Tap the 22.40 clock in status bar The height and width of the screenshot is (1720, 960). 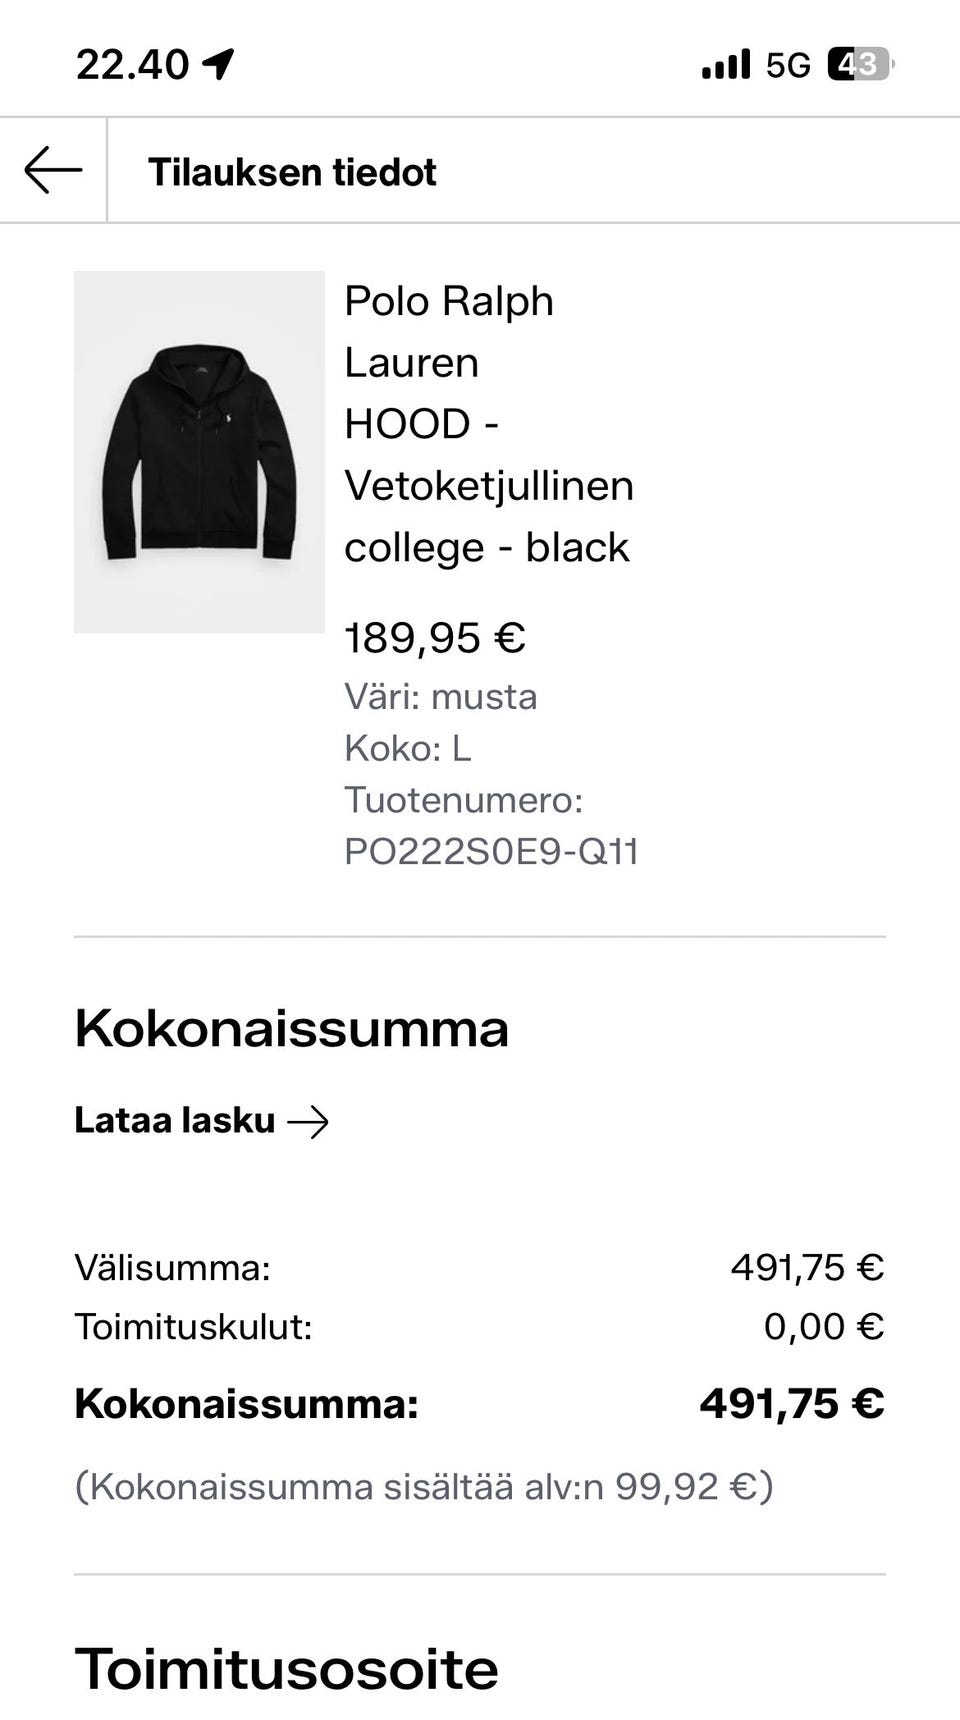[x=132, y=66]
